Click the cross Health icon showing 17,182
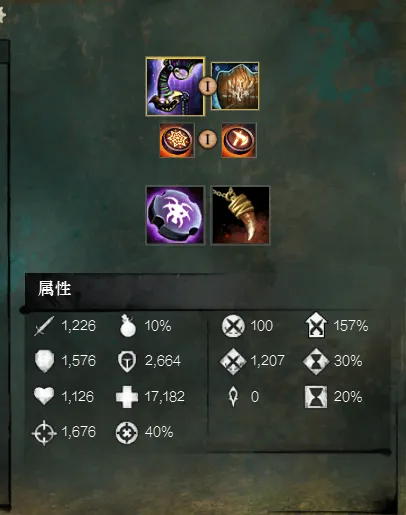Image resolution: width=406 pixels, height=515 pixels. 127,397
